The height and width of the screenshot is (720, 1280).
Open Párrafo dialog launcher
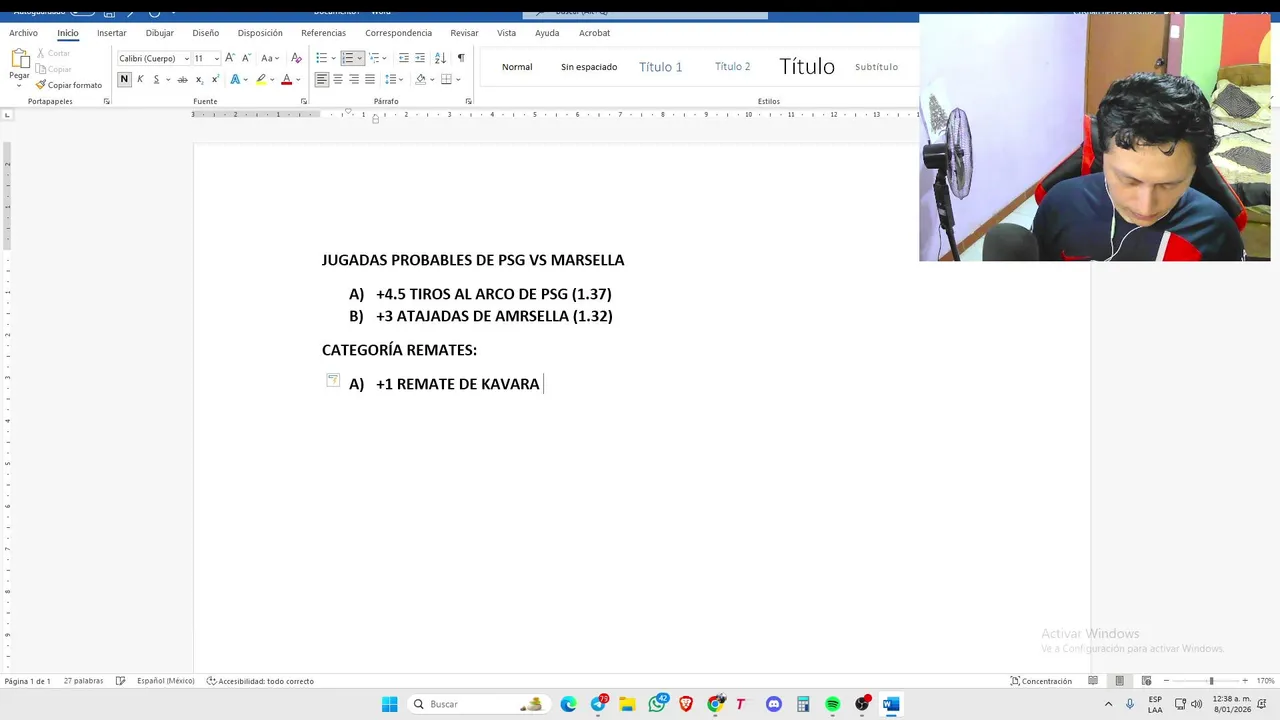click(468, 101)
